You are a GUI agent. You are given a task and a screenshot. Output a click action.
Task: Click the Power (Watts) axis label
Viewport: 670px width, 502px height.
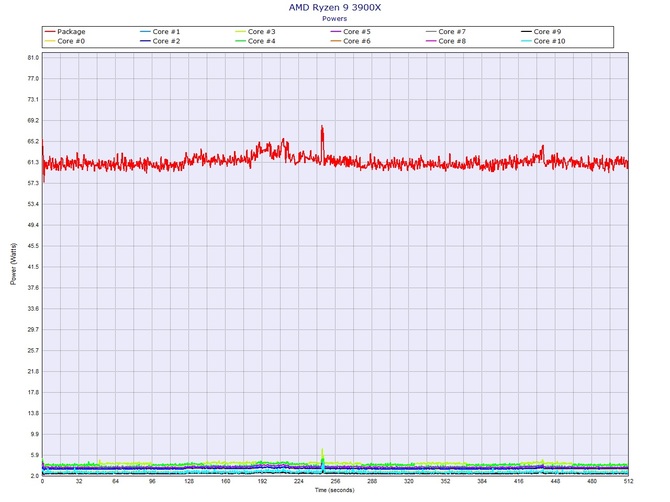pyautogui.click(x=13, y=264)
